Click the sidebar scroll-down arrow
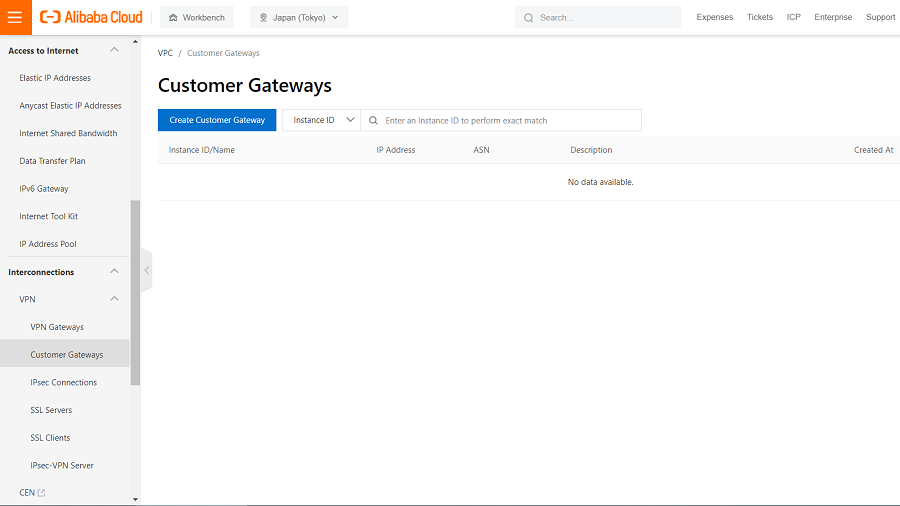Viewport: 900px width, 506px height. click(x=135, y=500)
